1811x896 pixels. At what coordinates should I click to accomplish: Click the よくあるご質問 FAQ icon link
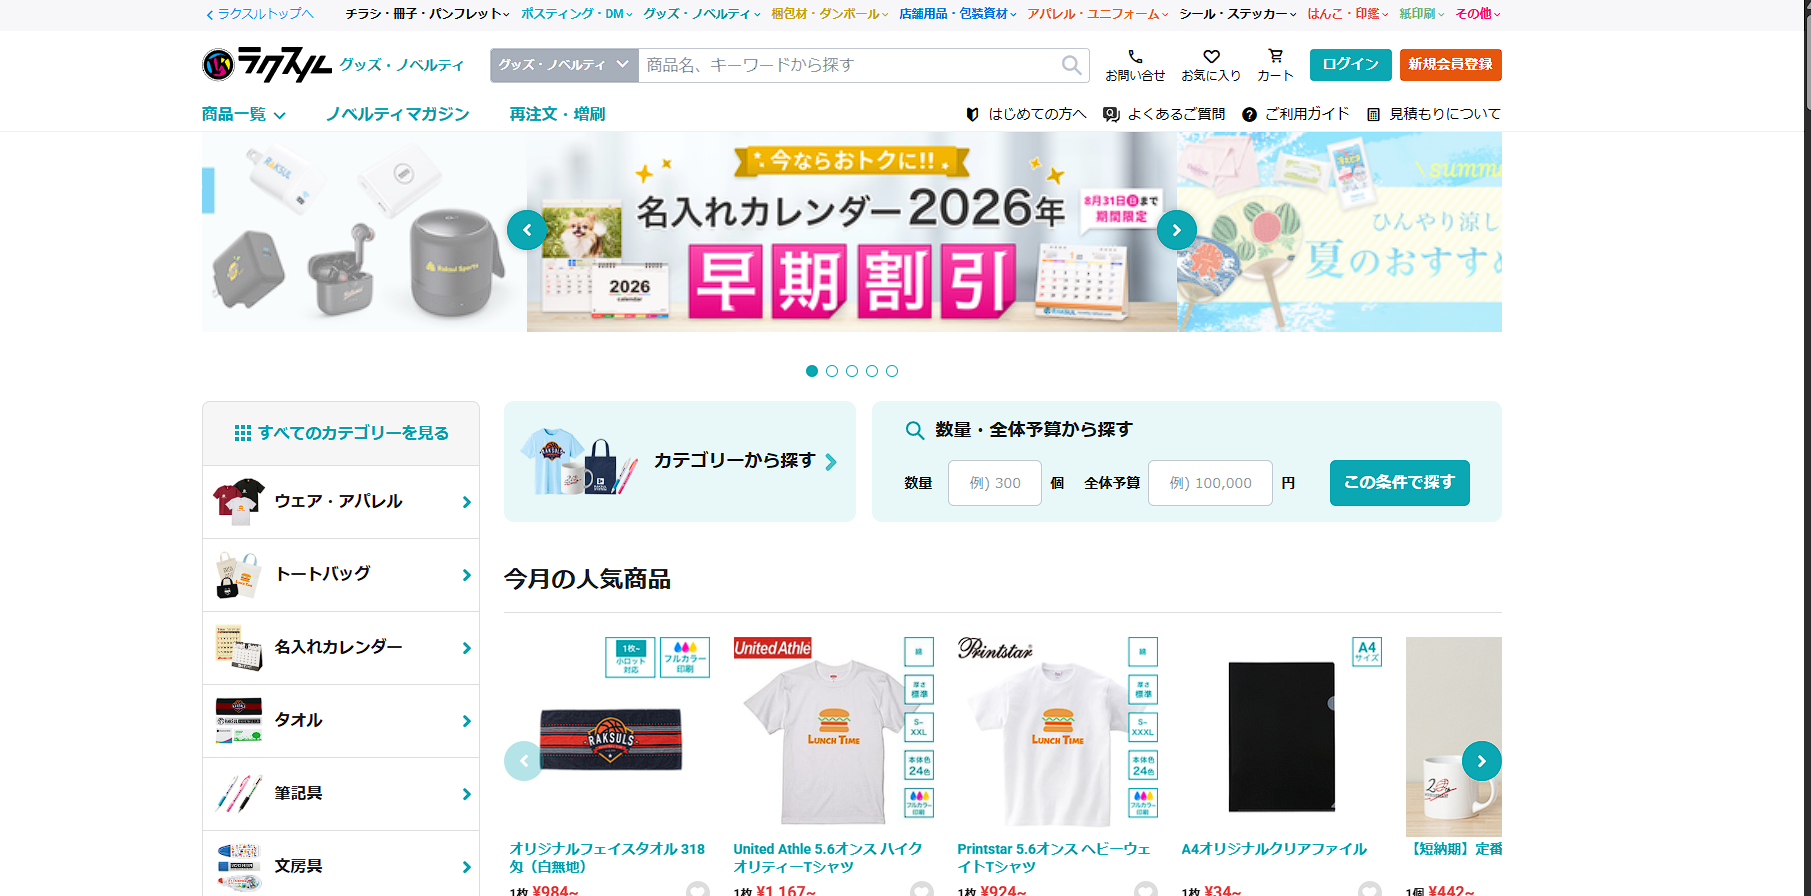point(1111,114)
